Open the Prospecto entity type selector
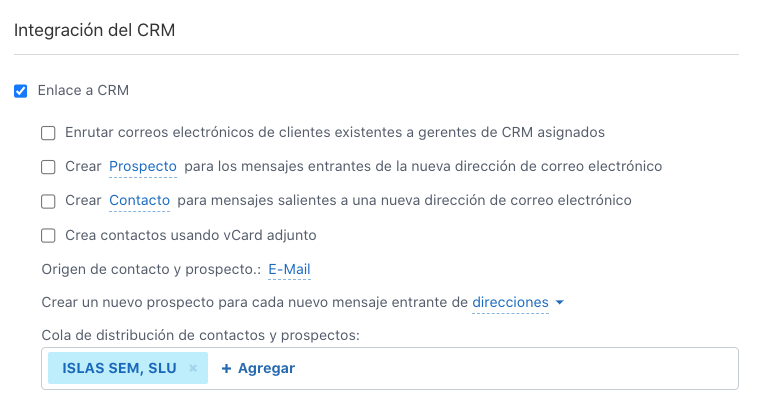762x416 pixels. point(143,166)
